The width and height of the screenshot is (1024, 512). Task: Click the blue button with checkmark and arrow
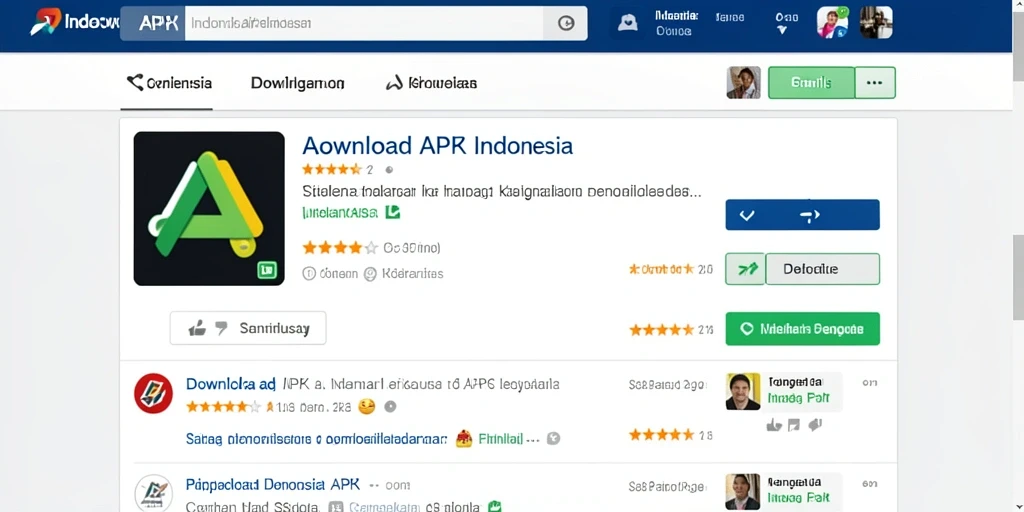[x=802, y=215]
